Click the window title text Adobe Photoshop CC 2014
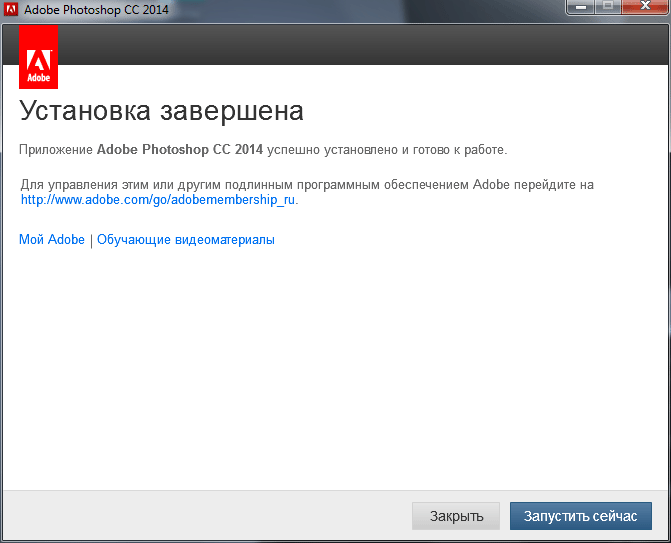The width and height of the screenshot is (671, 543). coord(97,10)
